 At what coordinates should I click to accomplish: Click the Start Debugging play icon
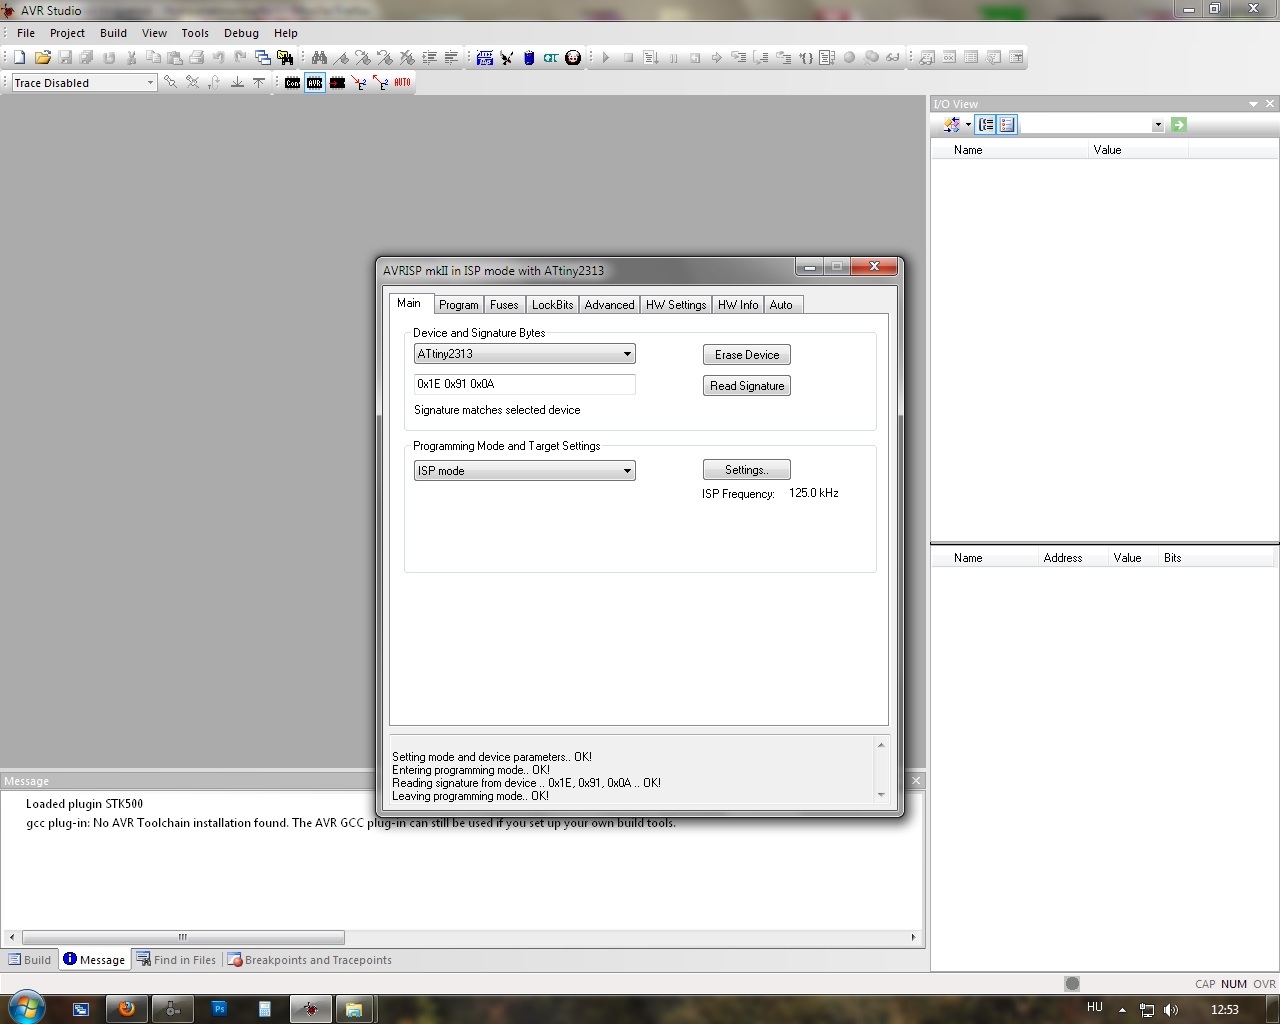pos(606,58)
